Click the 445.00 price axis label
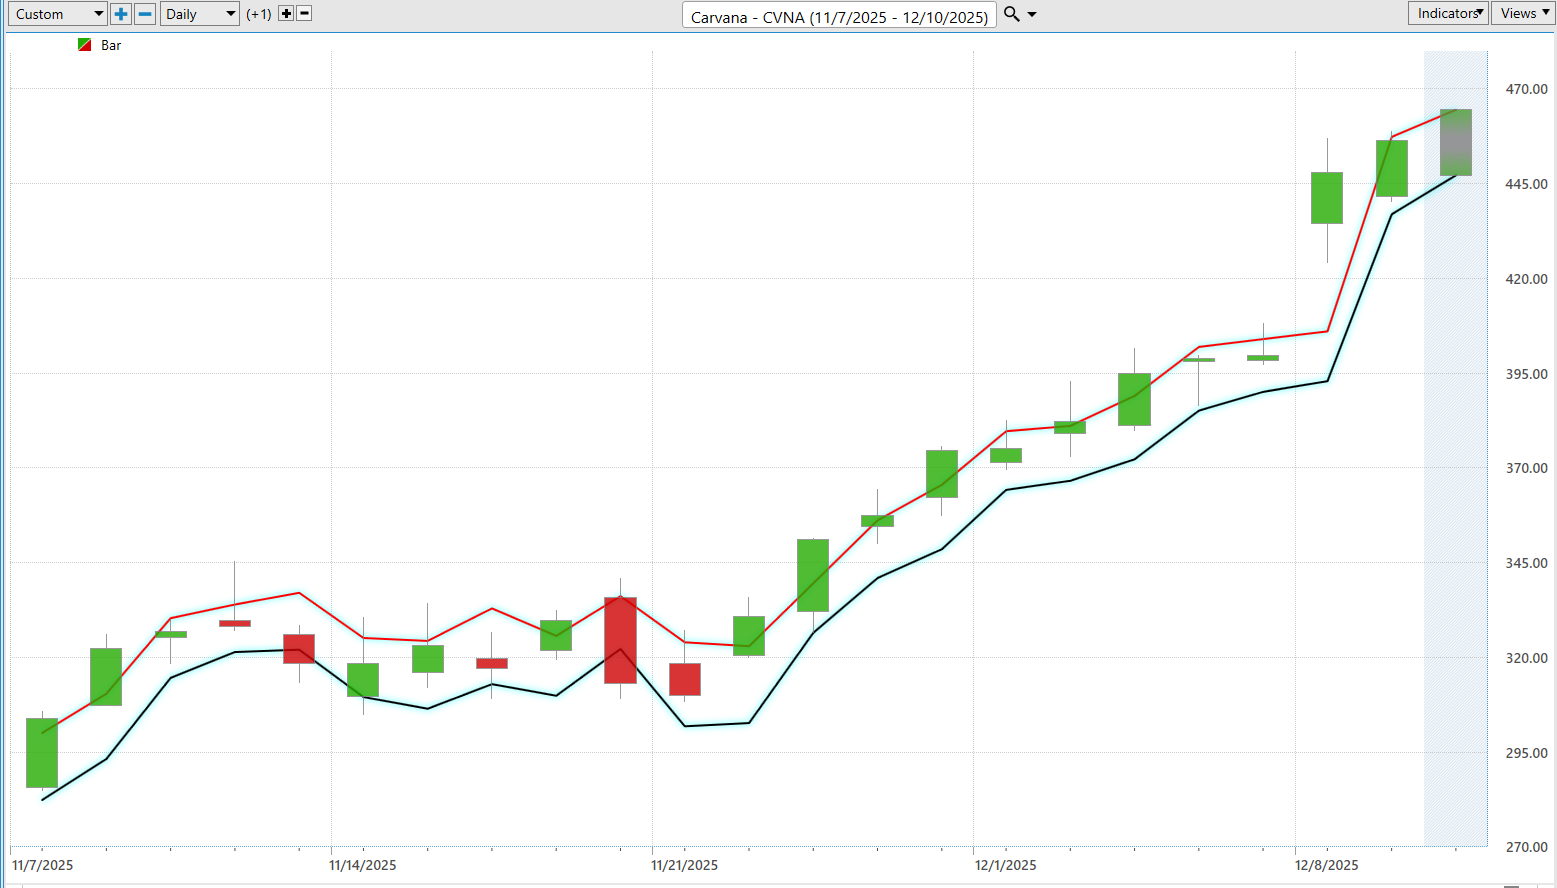Screen dimensions: 1557x888 point(1526,184)
